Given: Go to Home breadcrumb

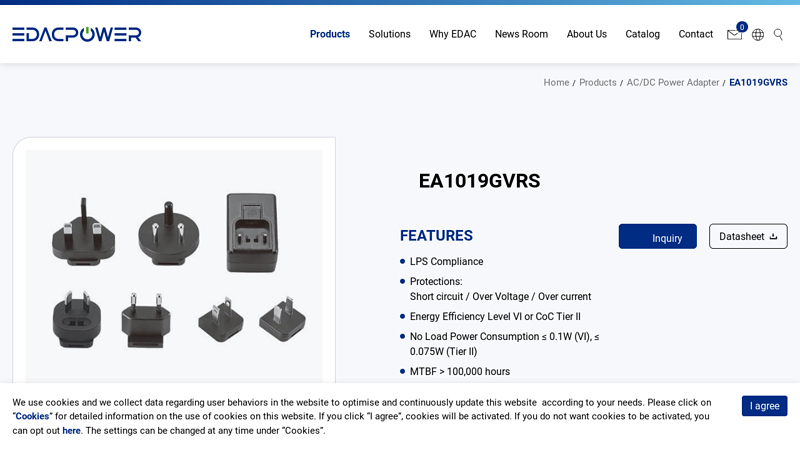Looking at the screenshot, I should point(556,83).
